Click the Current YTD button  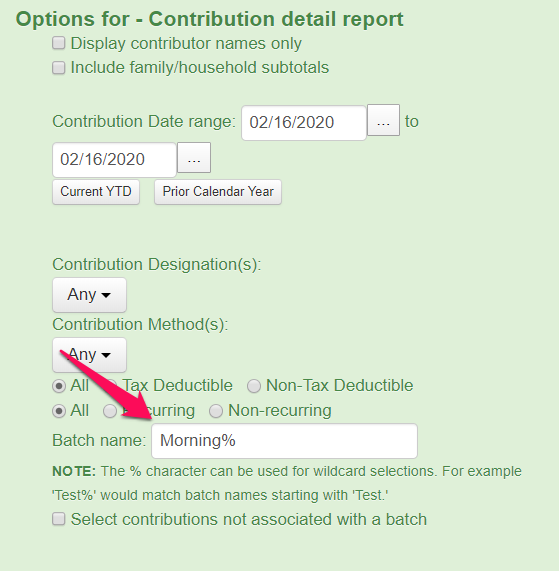tap(96, 192)
